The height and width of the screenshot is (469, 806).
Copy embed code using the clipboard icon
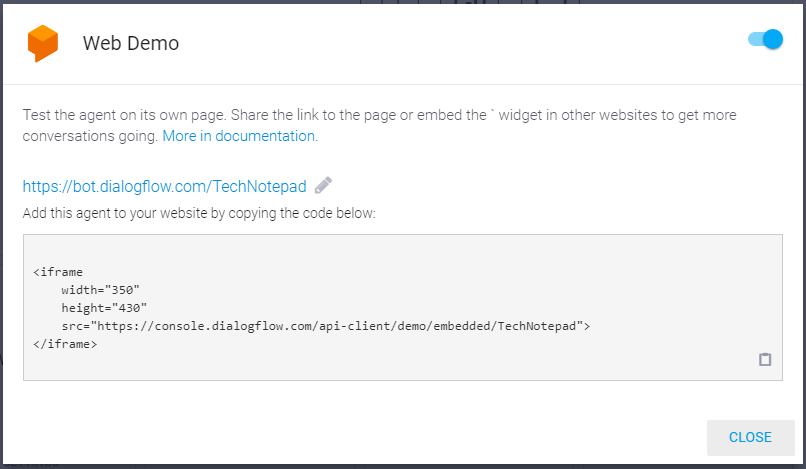tap(765, 359)
